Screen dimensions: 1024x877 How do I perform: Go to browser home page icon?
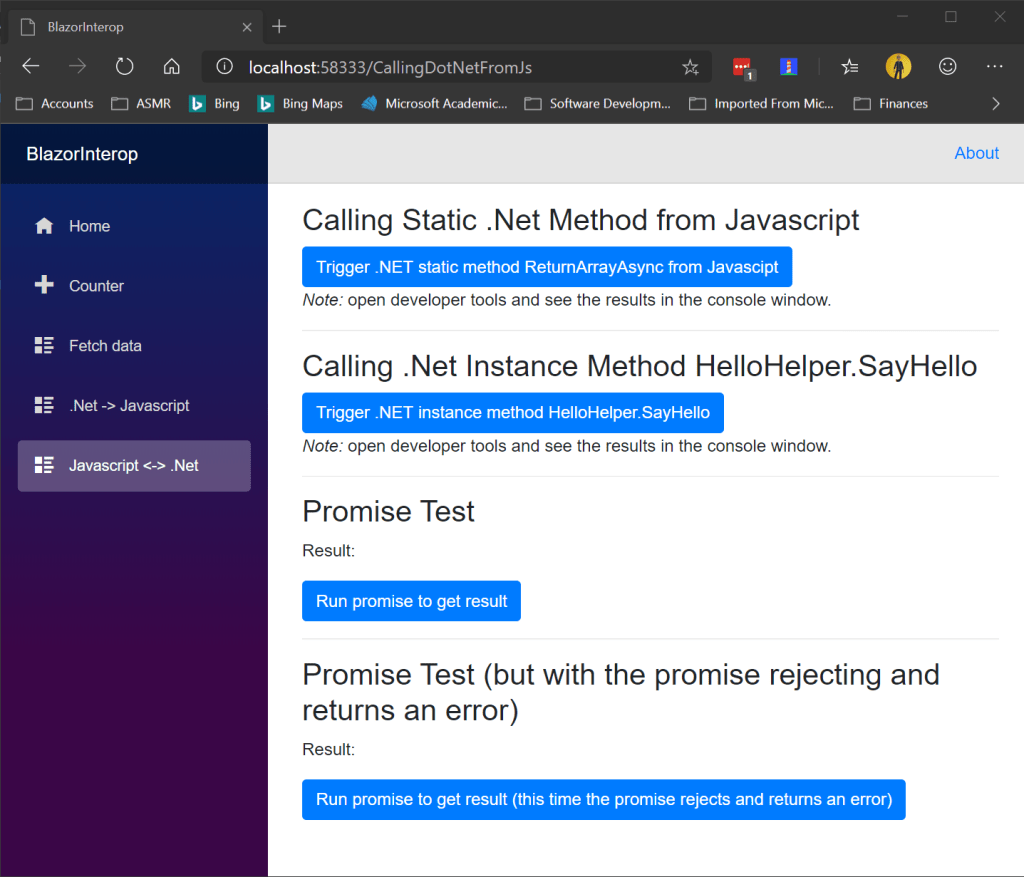[x=172, y=67]
